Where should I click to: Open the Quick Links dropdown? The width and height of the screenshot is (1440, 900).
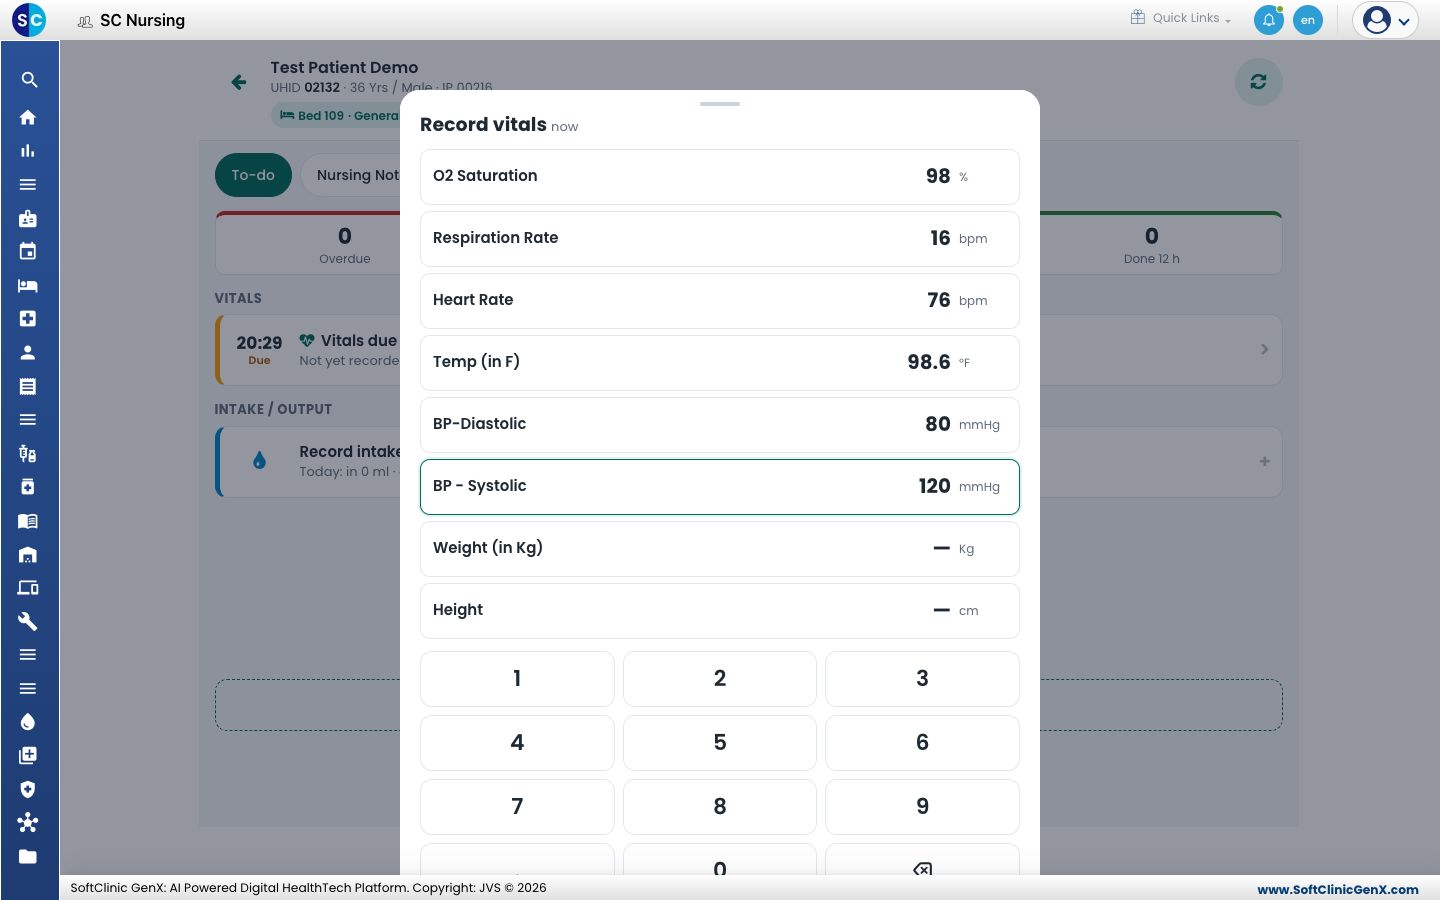point(1181,18)
